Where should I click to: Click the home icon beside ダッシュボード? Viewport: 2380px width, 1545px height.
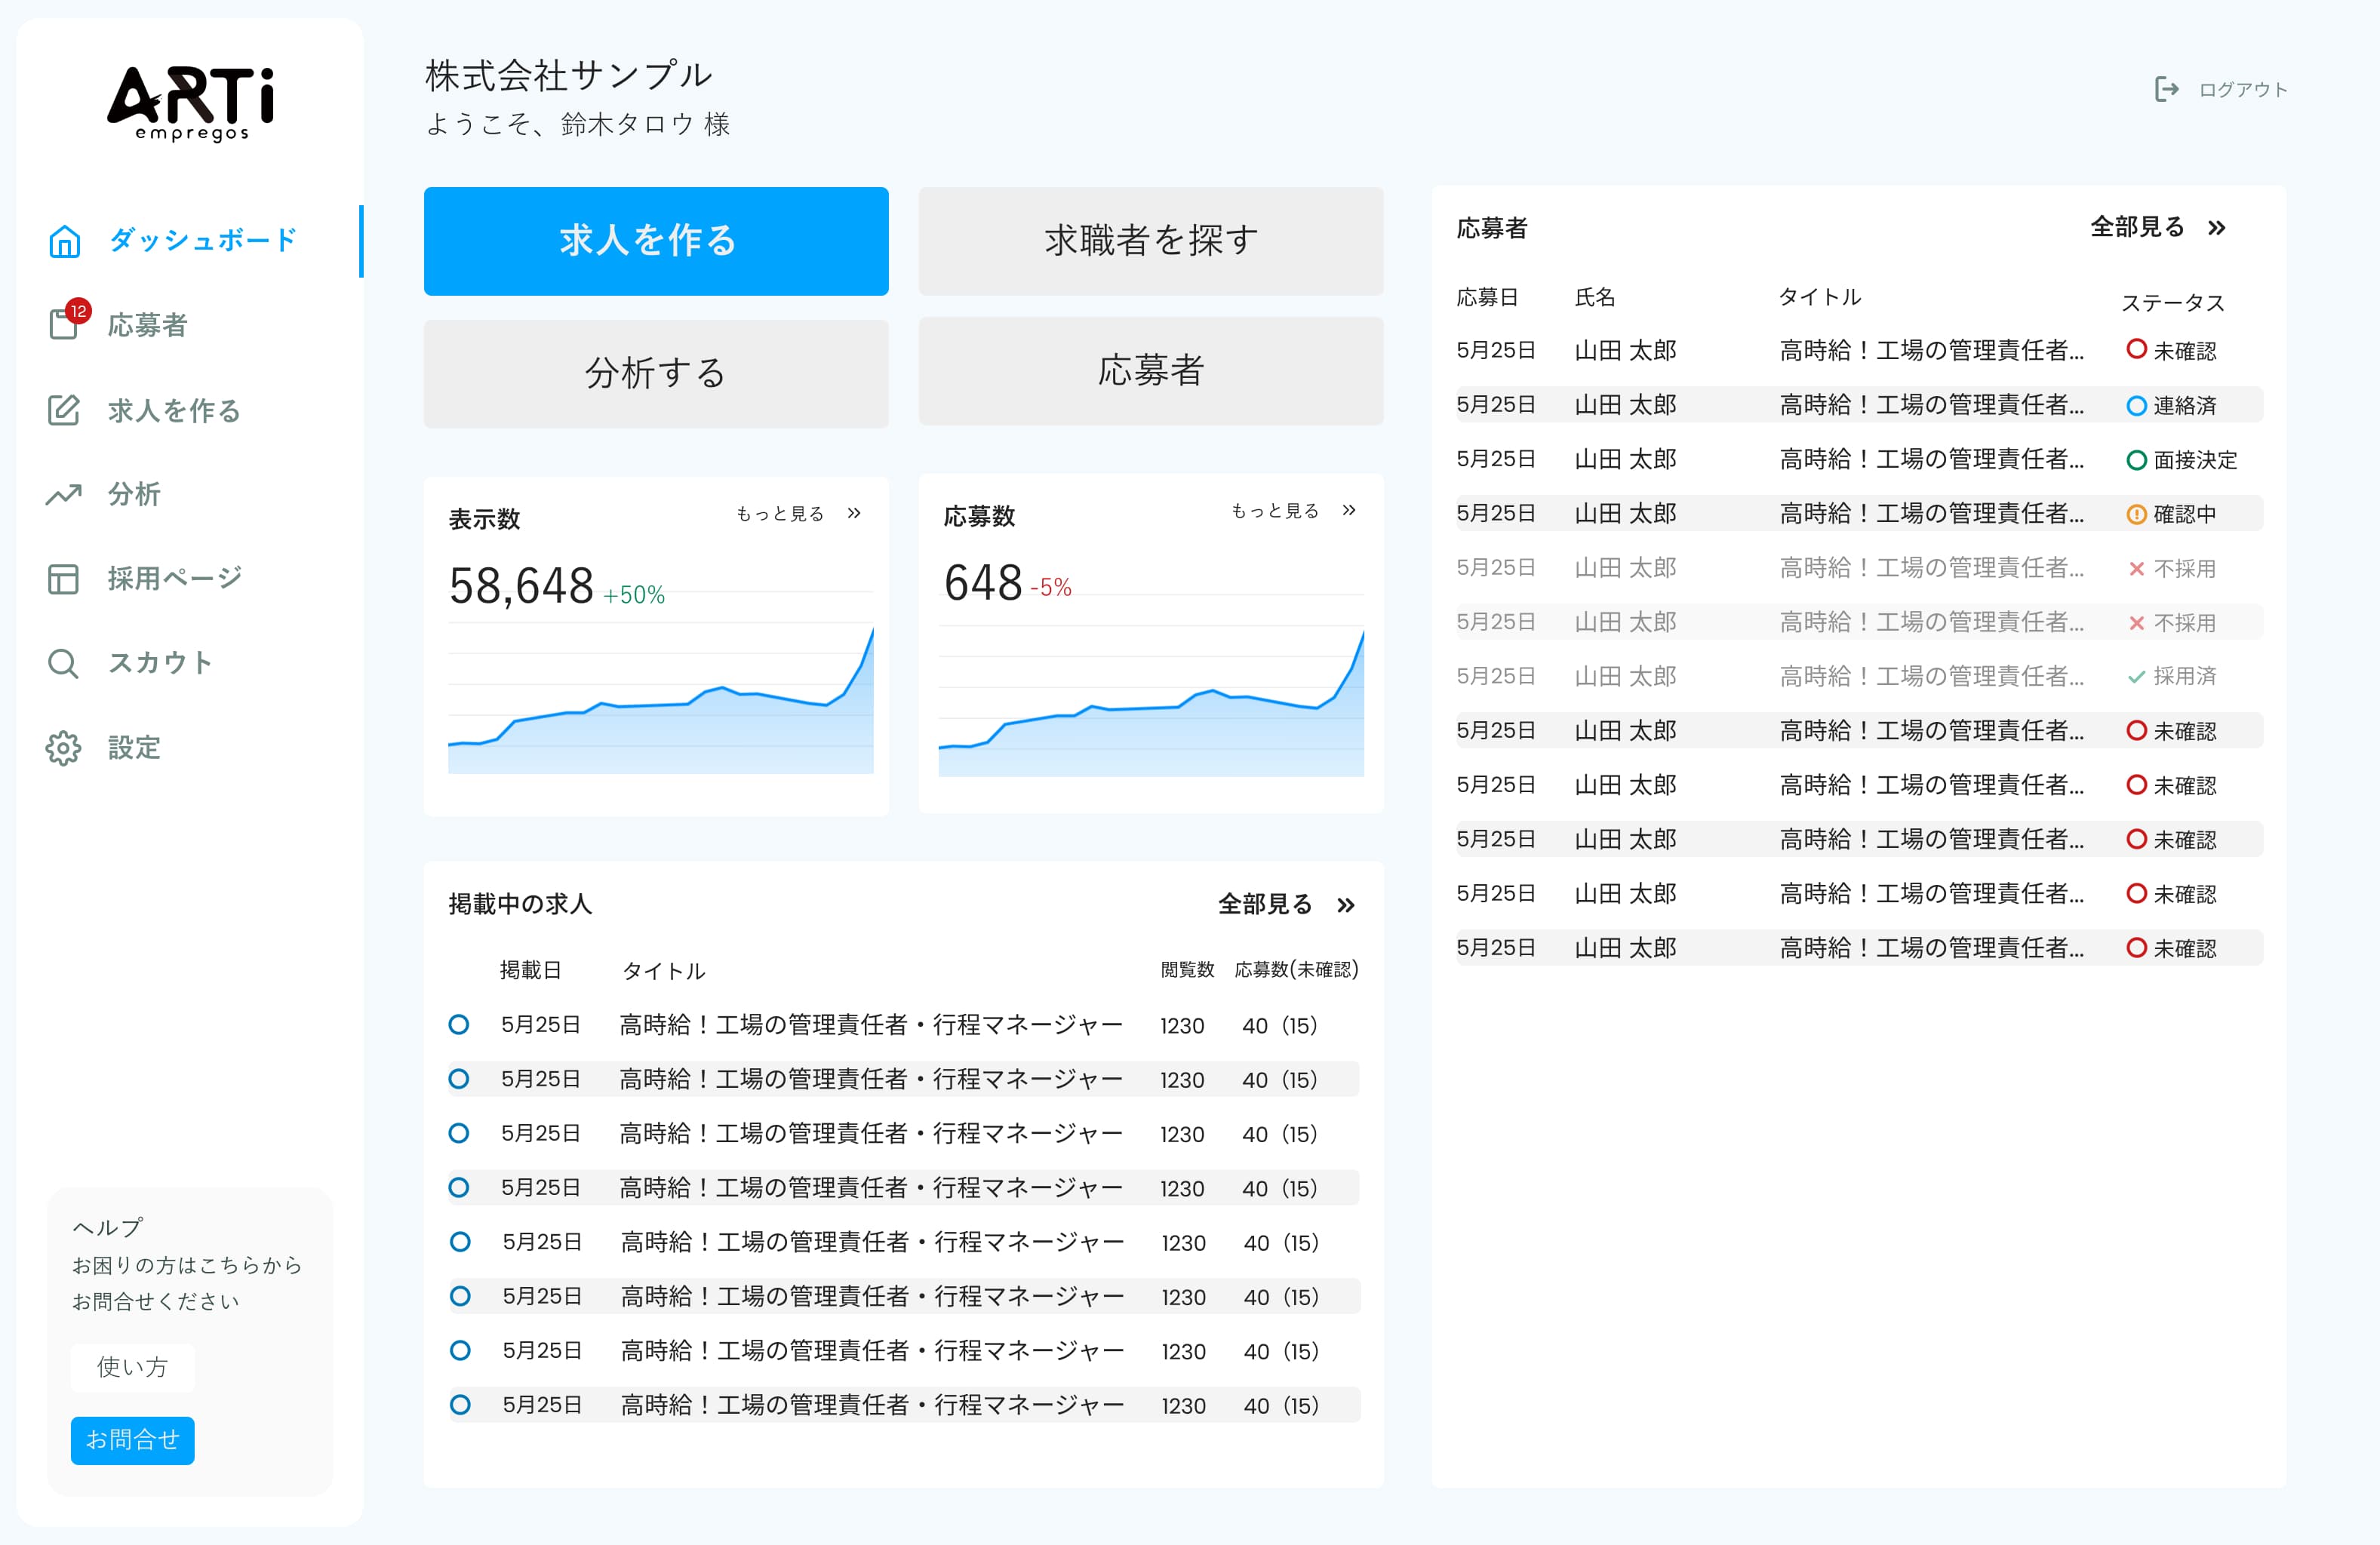coord(64,241)
